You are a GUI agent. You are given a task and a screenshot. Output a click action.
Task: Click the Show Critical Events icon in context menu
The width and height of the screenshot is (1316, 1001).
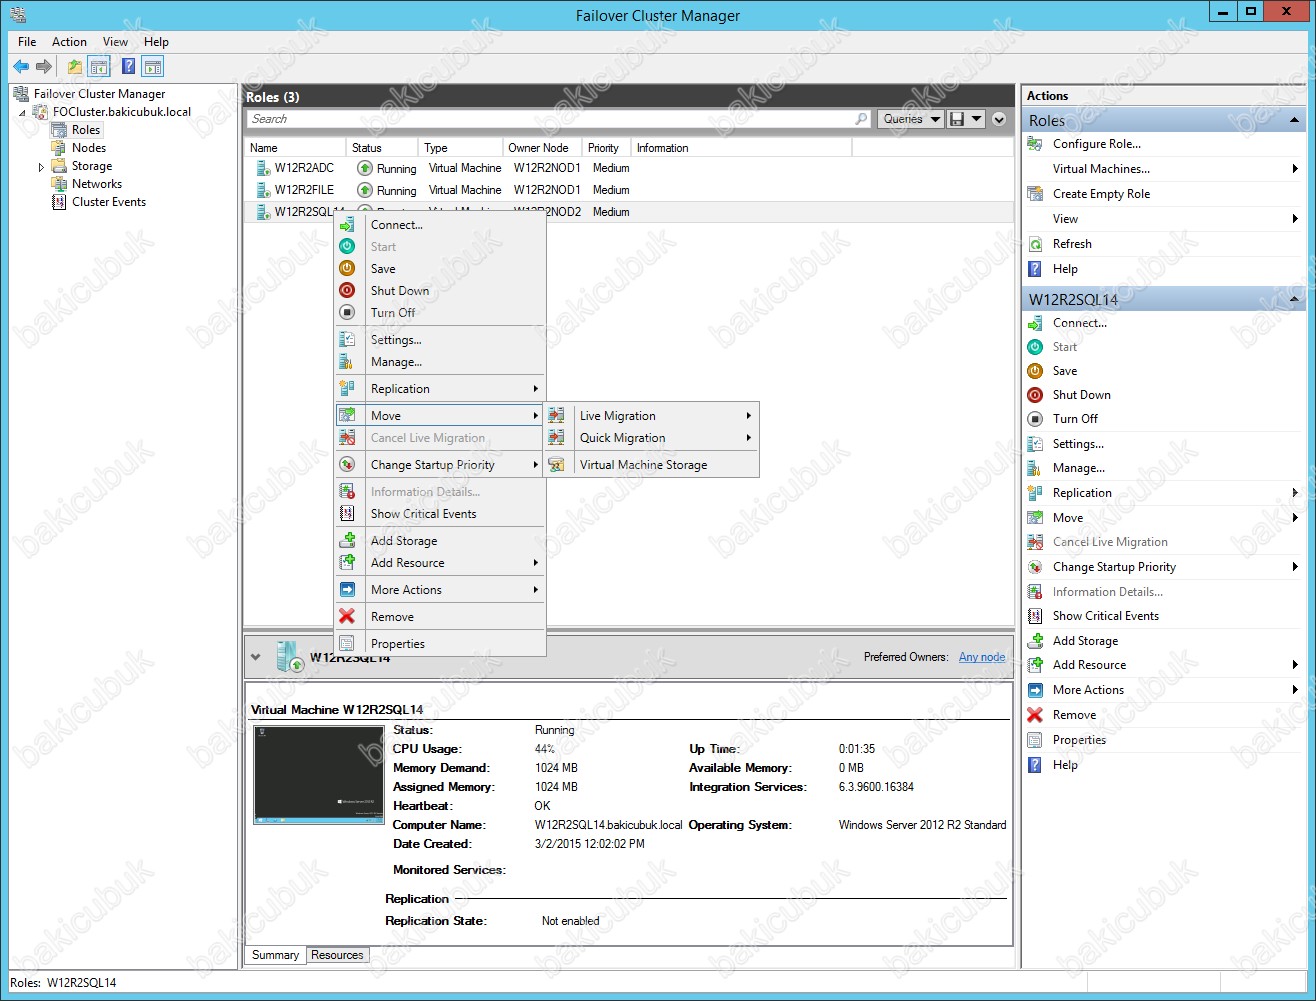tap(347, 514)
